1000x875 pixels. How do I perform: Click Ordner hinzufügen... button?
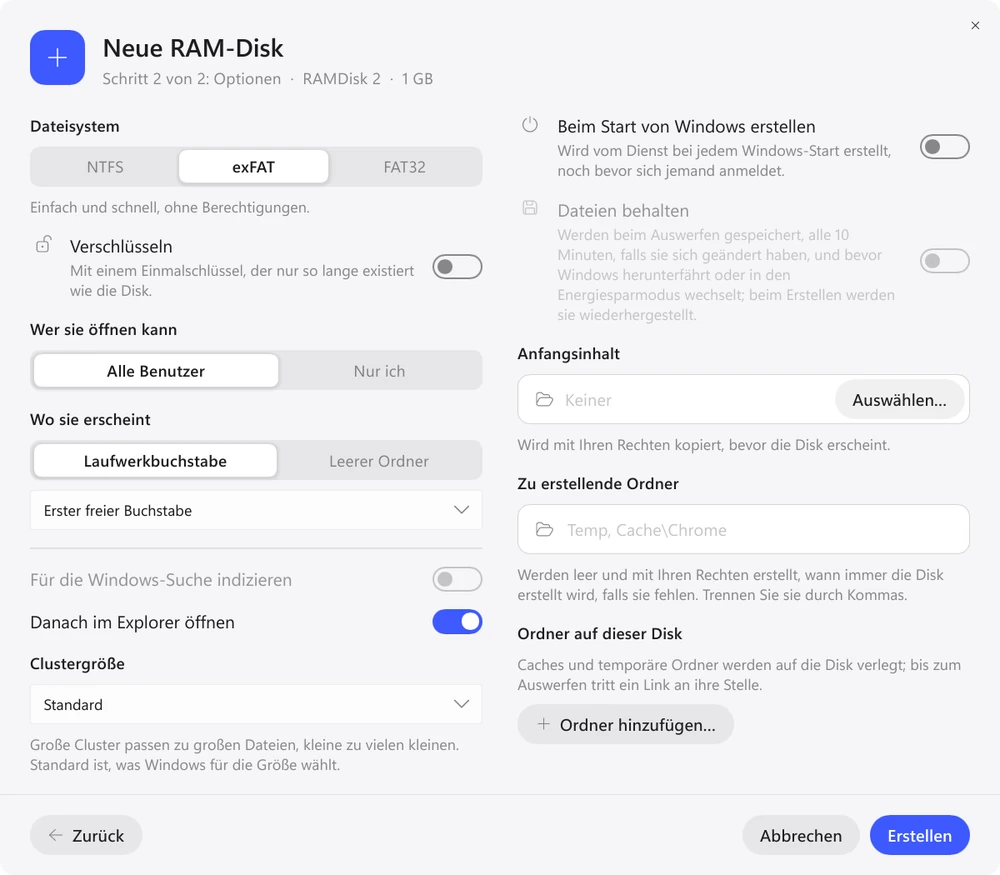click(x=626, y=724)
